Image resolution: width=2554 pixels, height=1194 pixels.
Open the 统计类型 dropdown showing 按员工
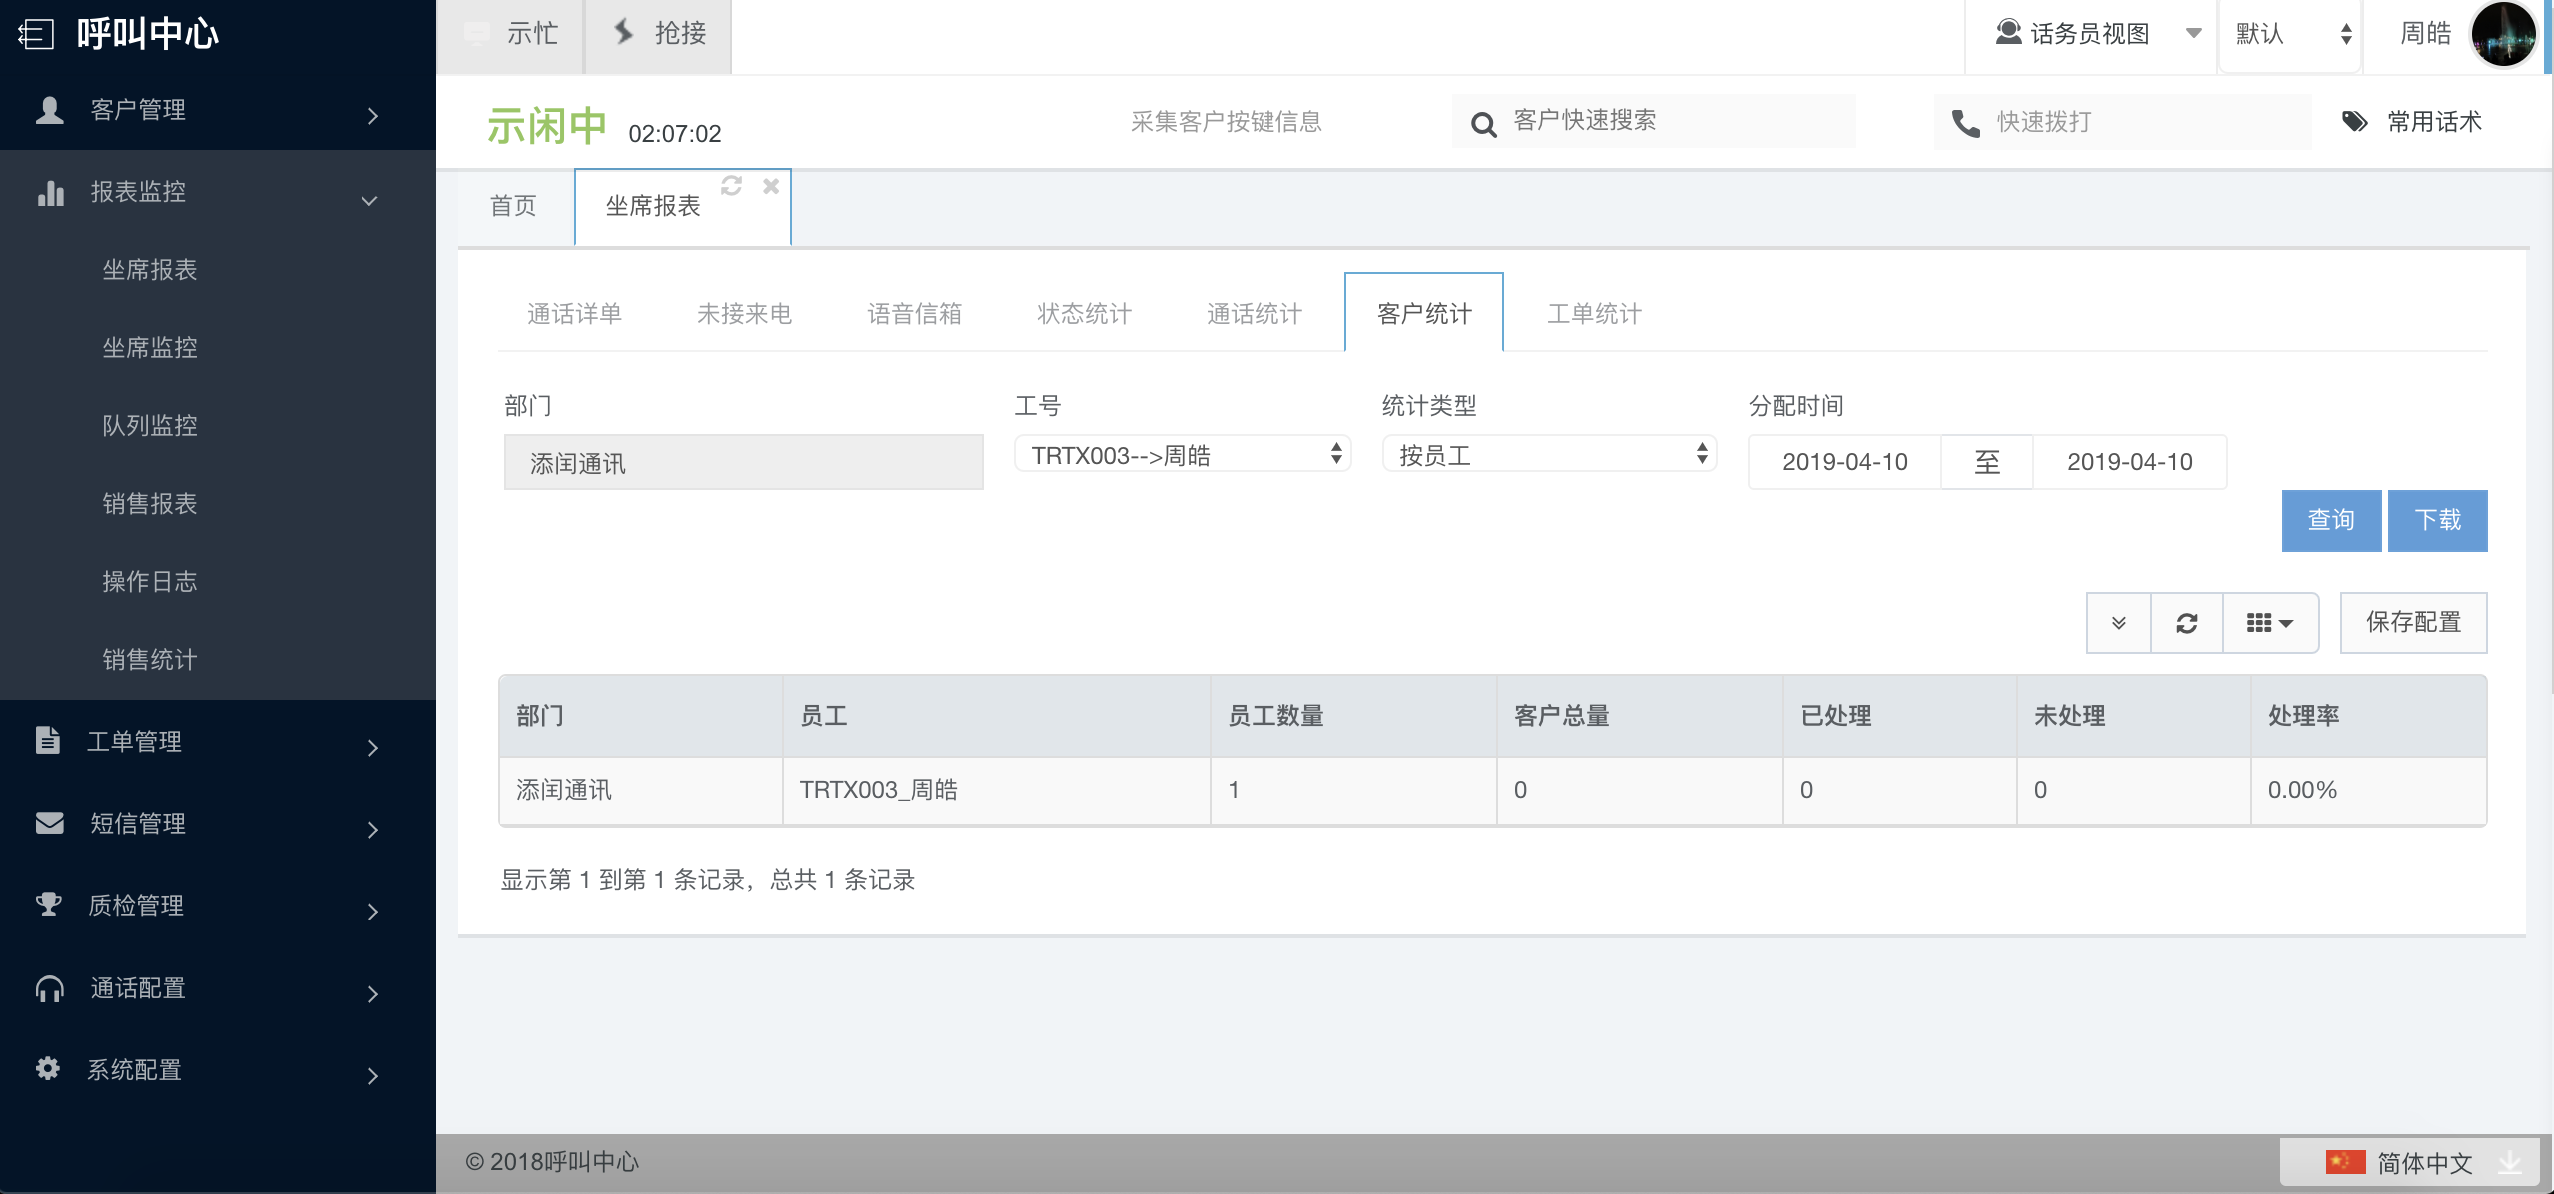[x=1549, y=455]
